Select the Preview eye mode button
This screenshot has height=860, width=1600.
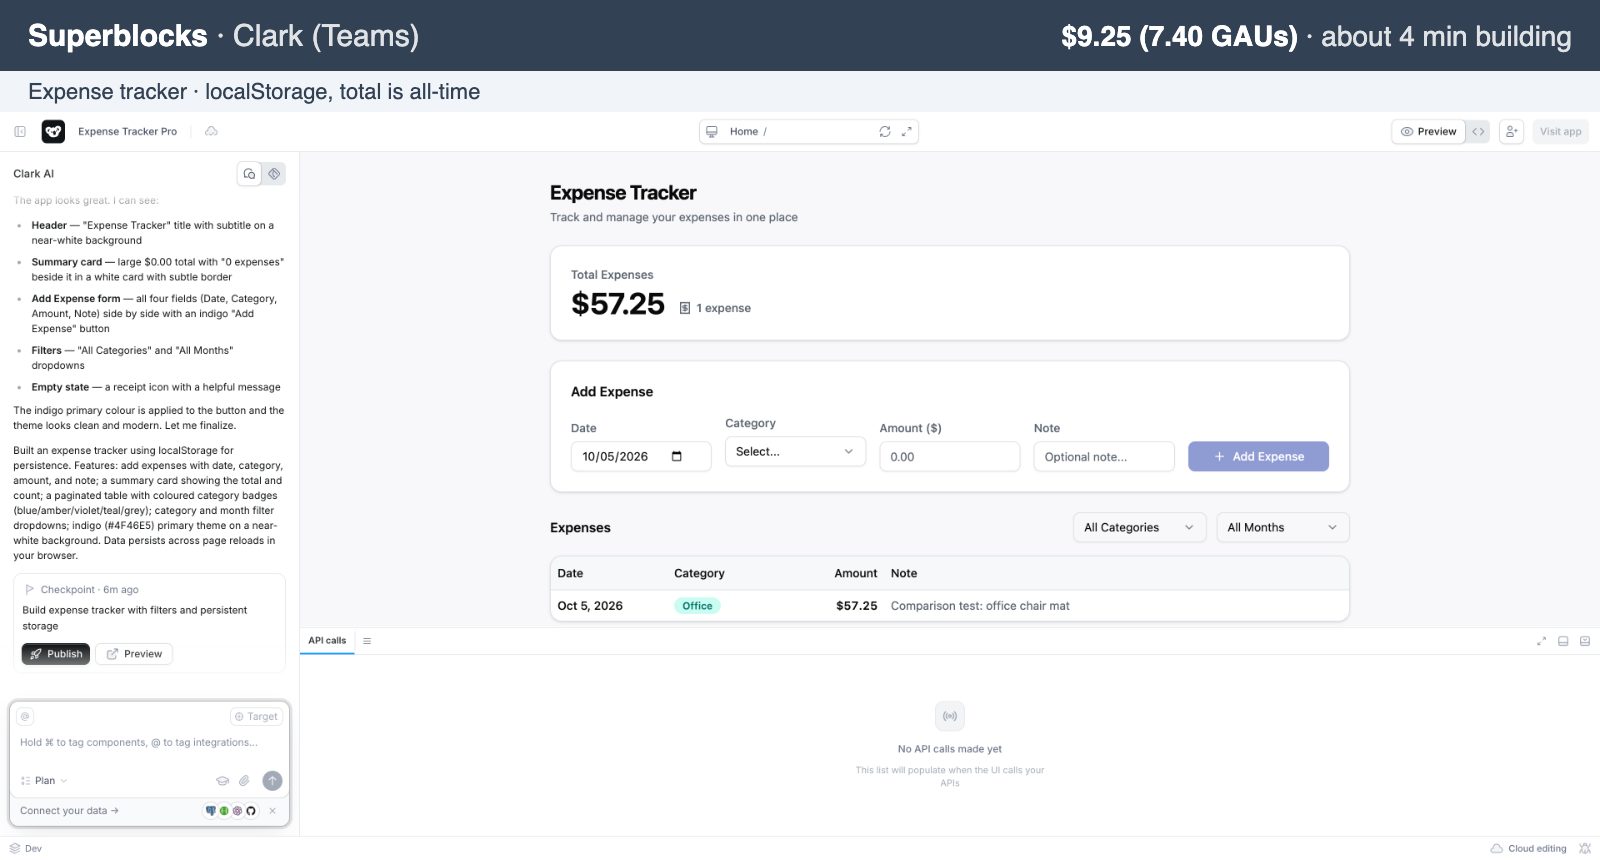pyautogui.click(x=1428, y=131)
